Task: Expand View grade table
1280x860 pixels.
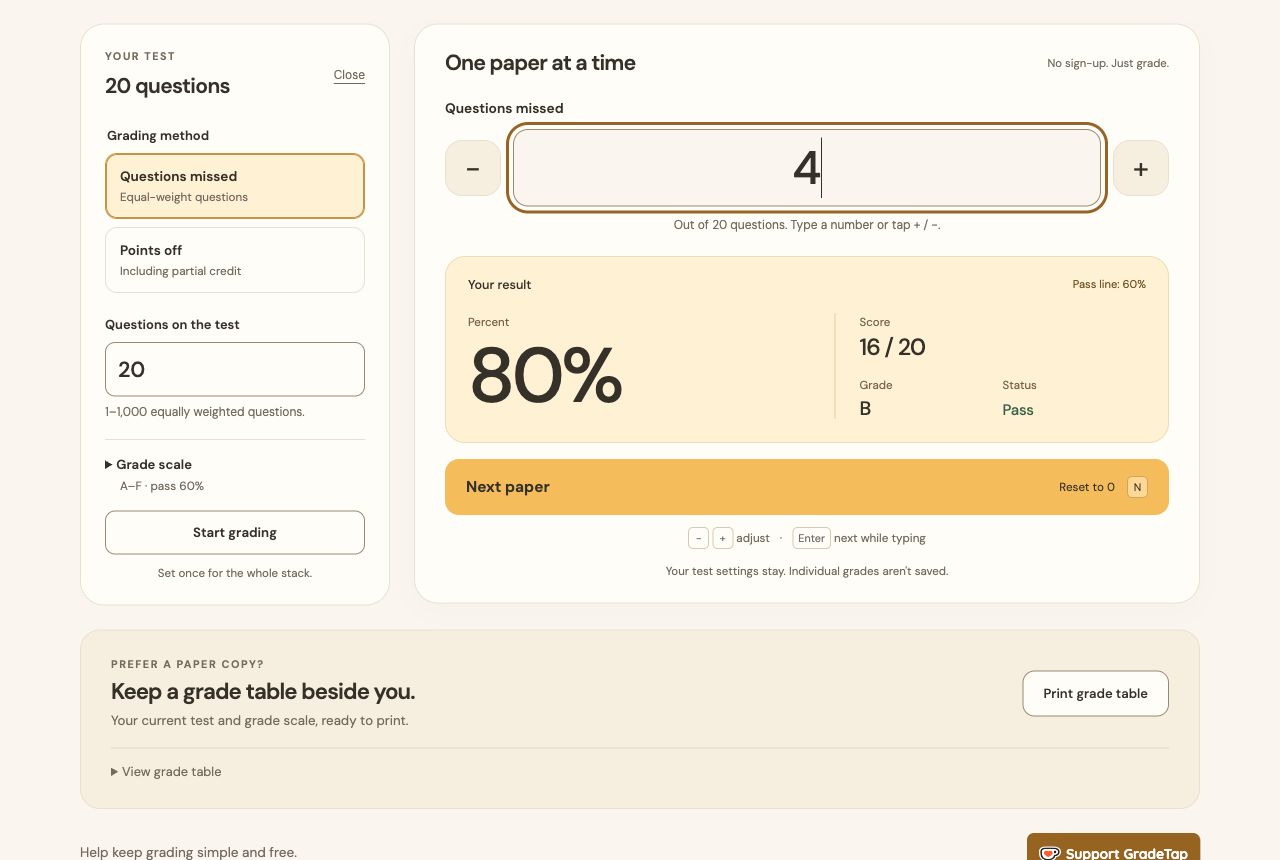Action: pos(166,772)
